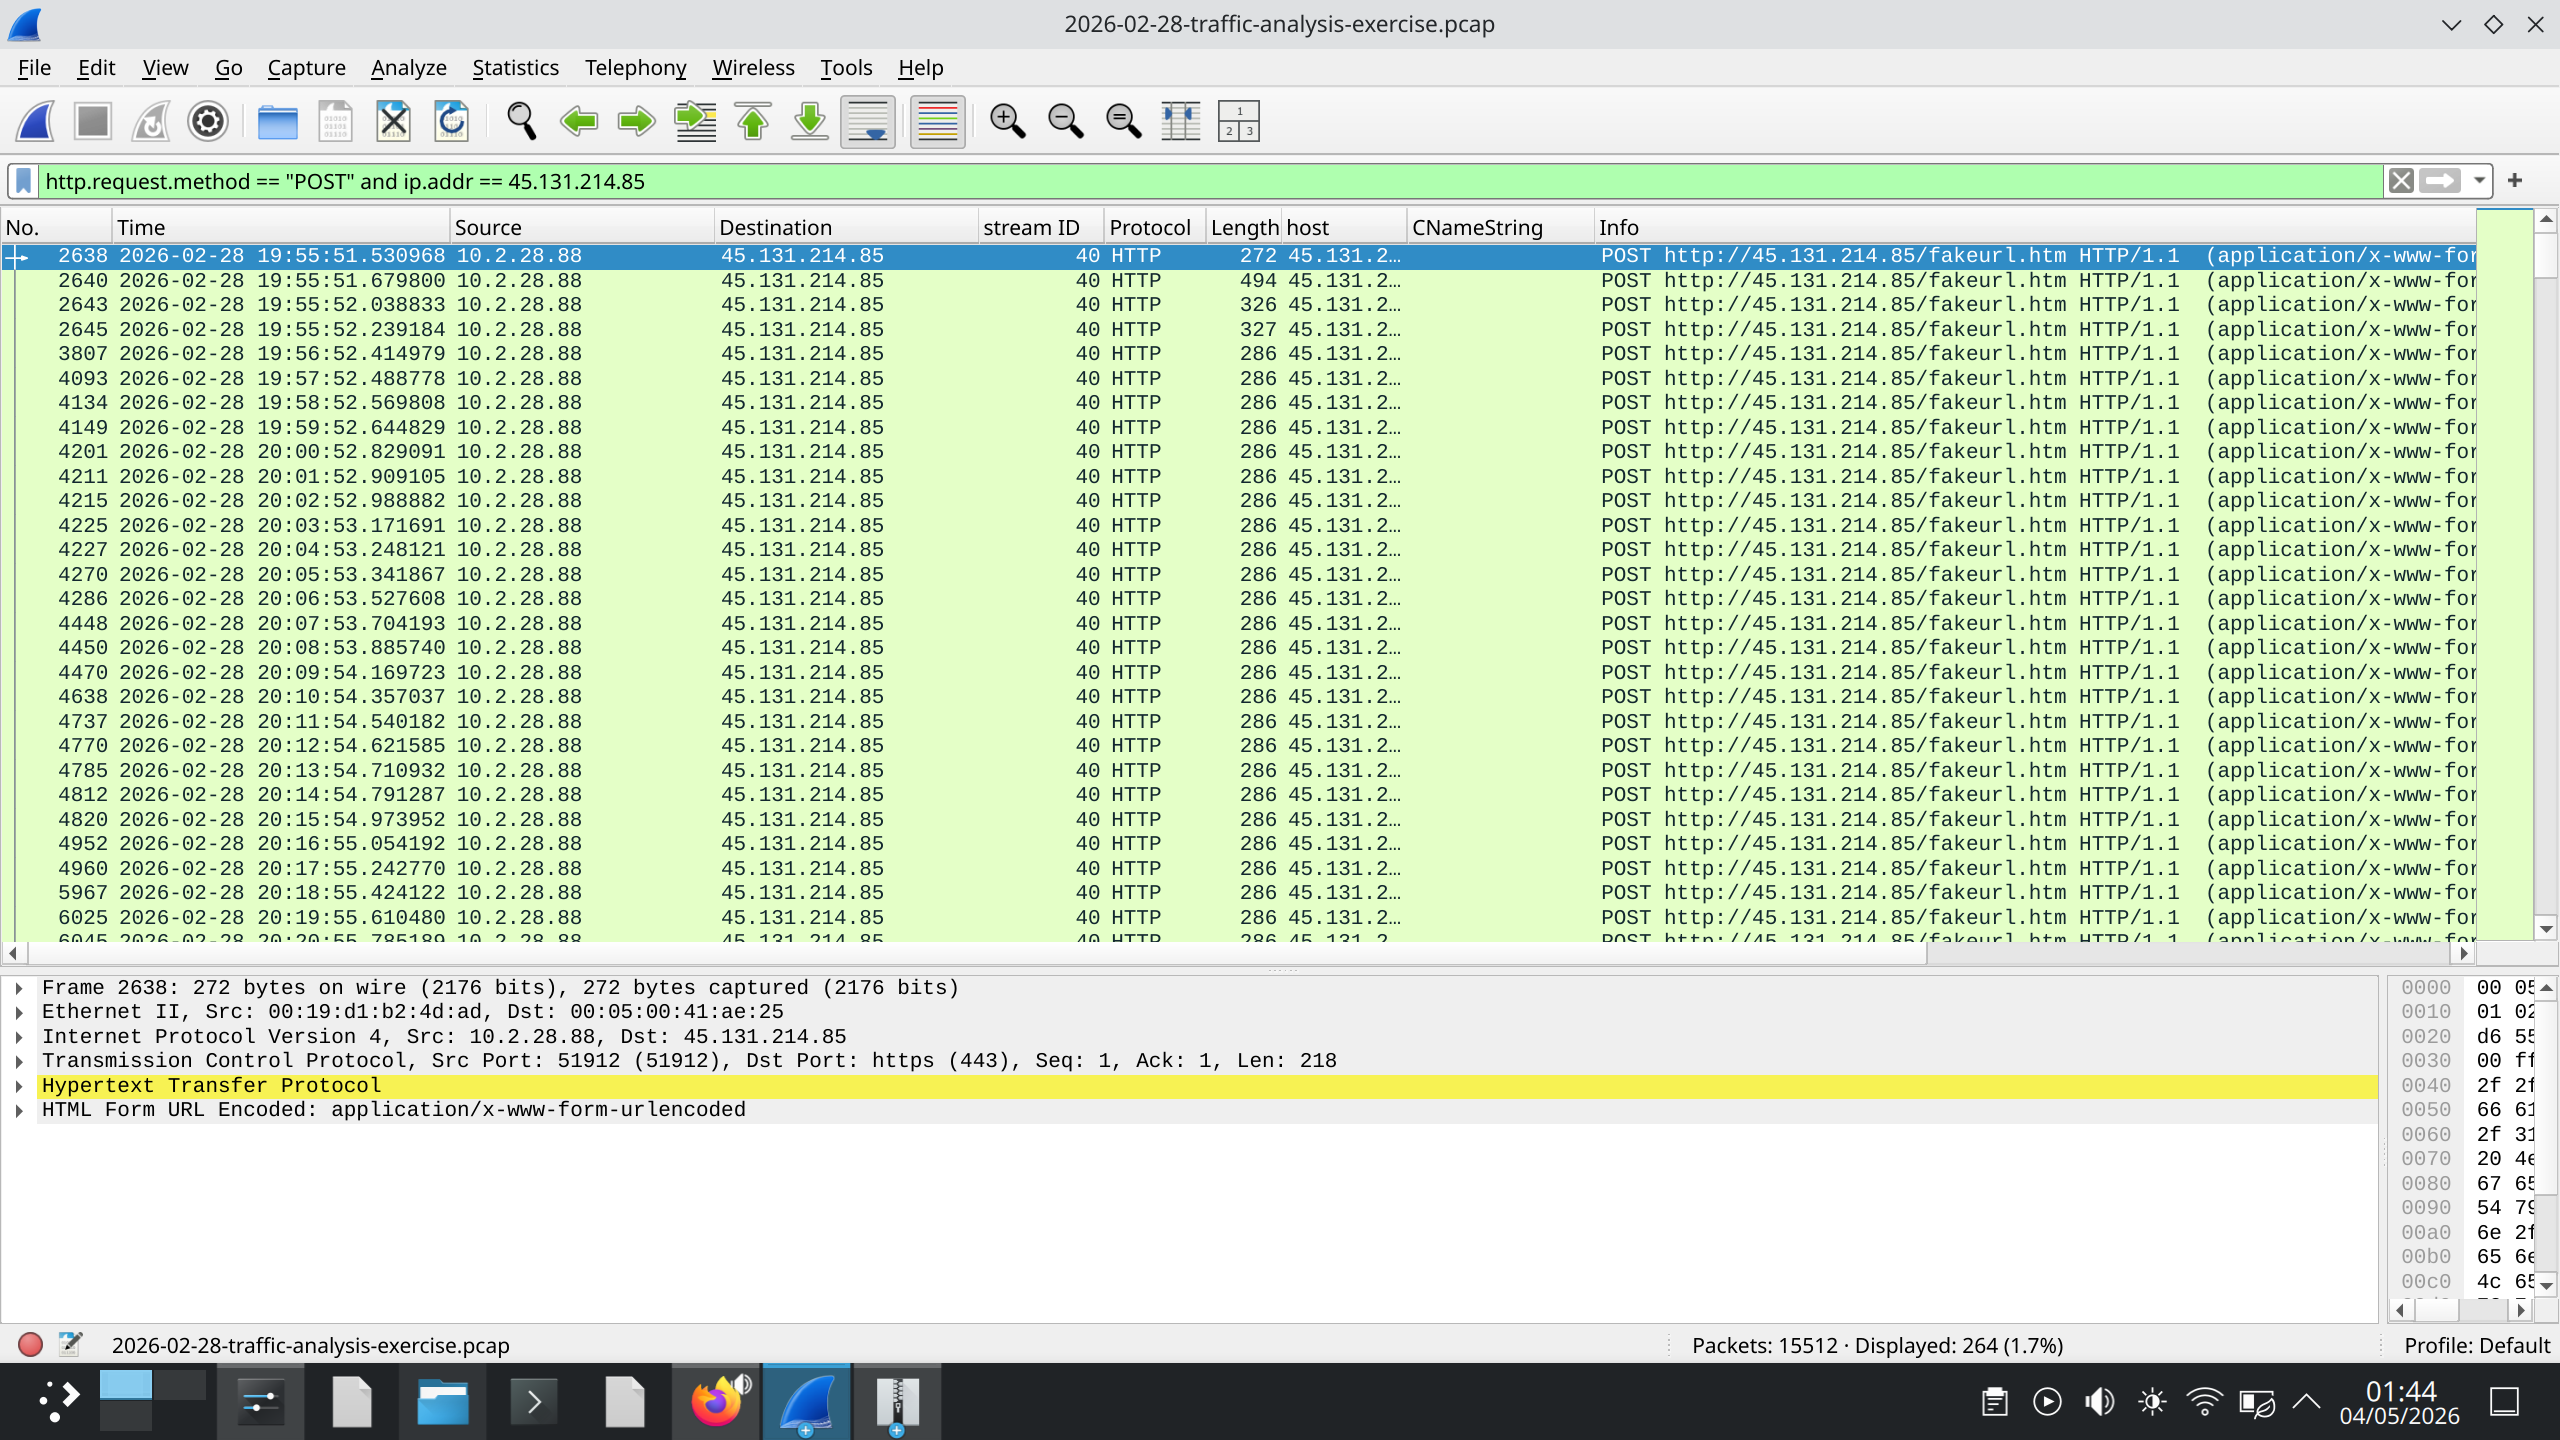Open the Wi-Fi network tray icon
Screen dimensions: 2560x1440
(2204, 1402)
